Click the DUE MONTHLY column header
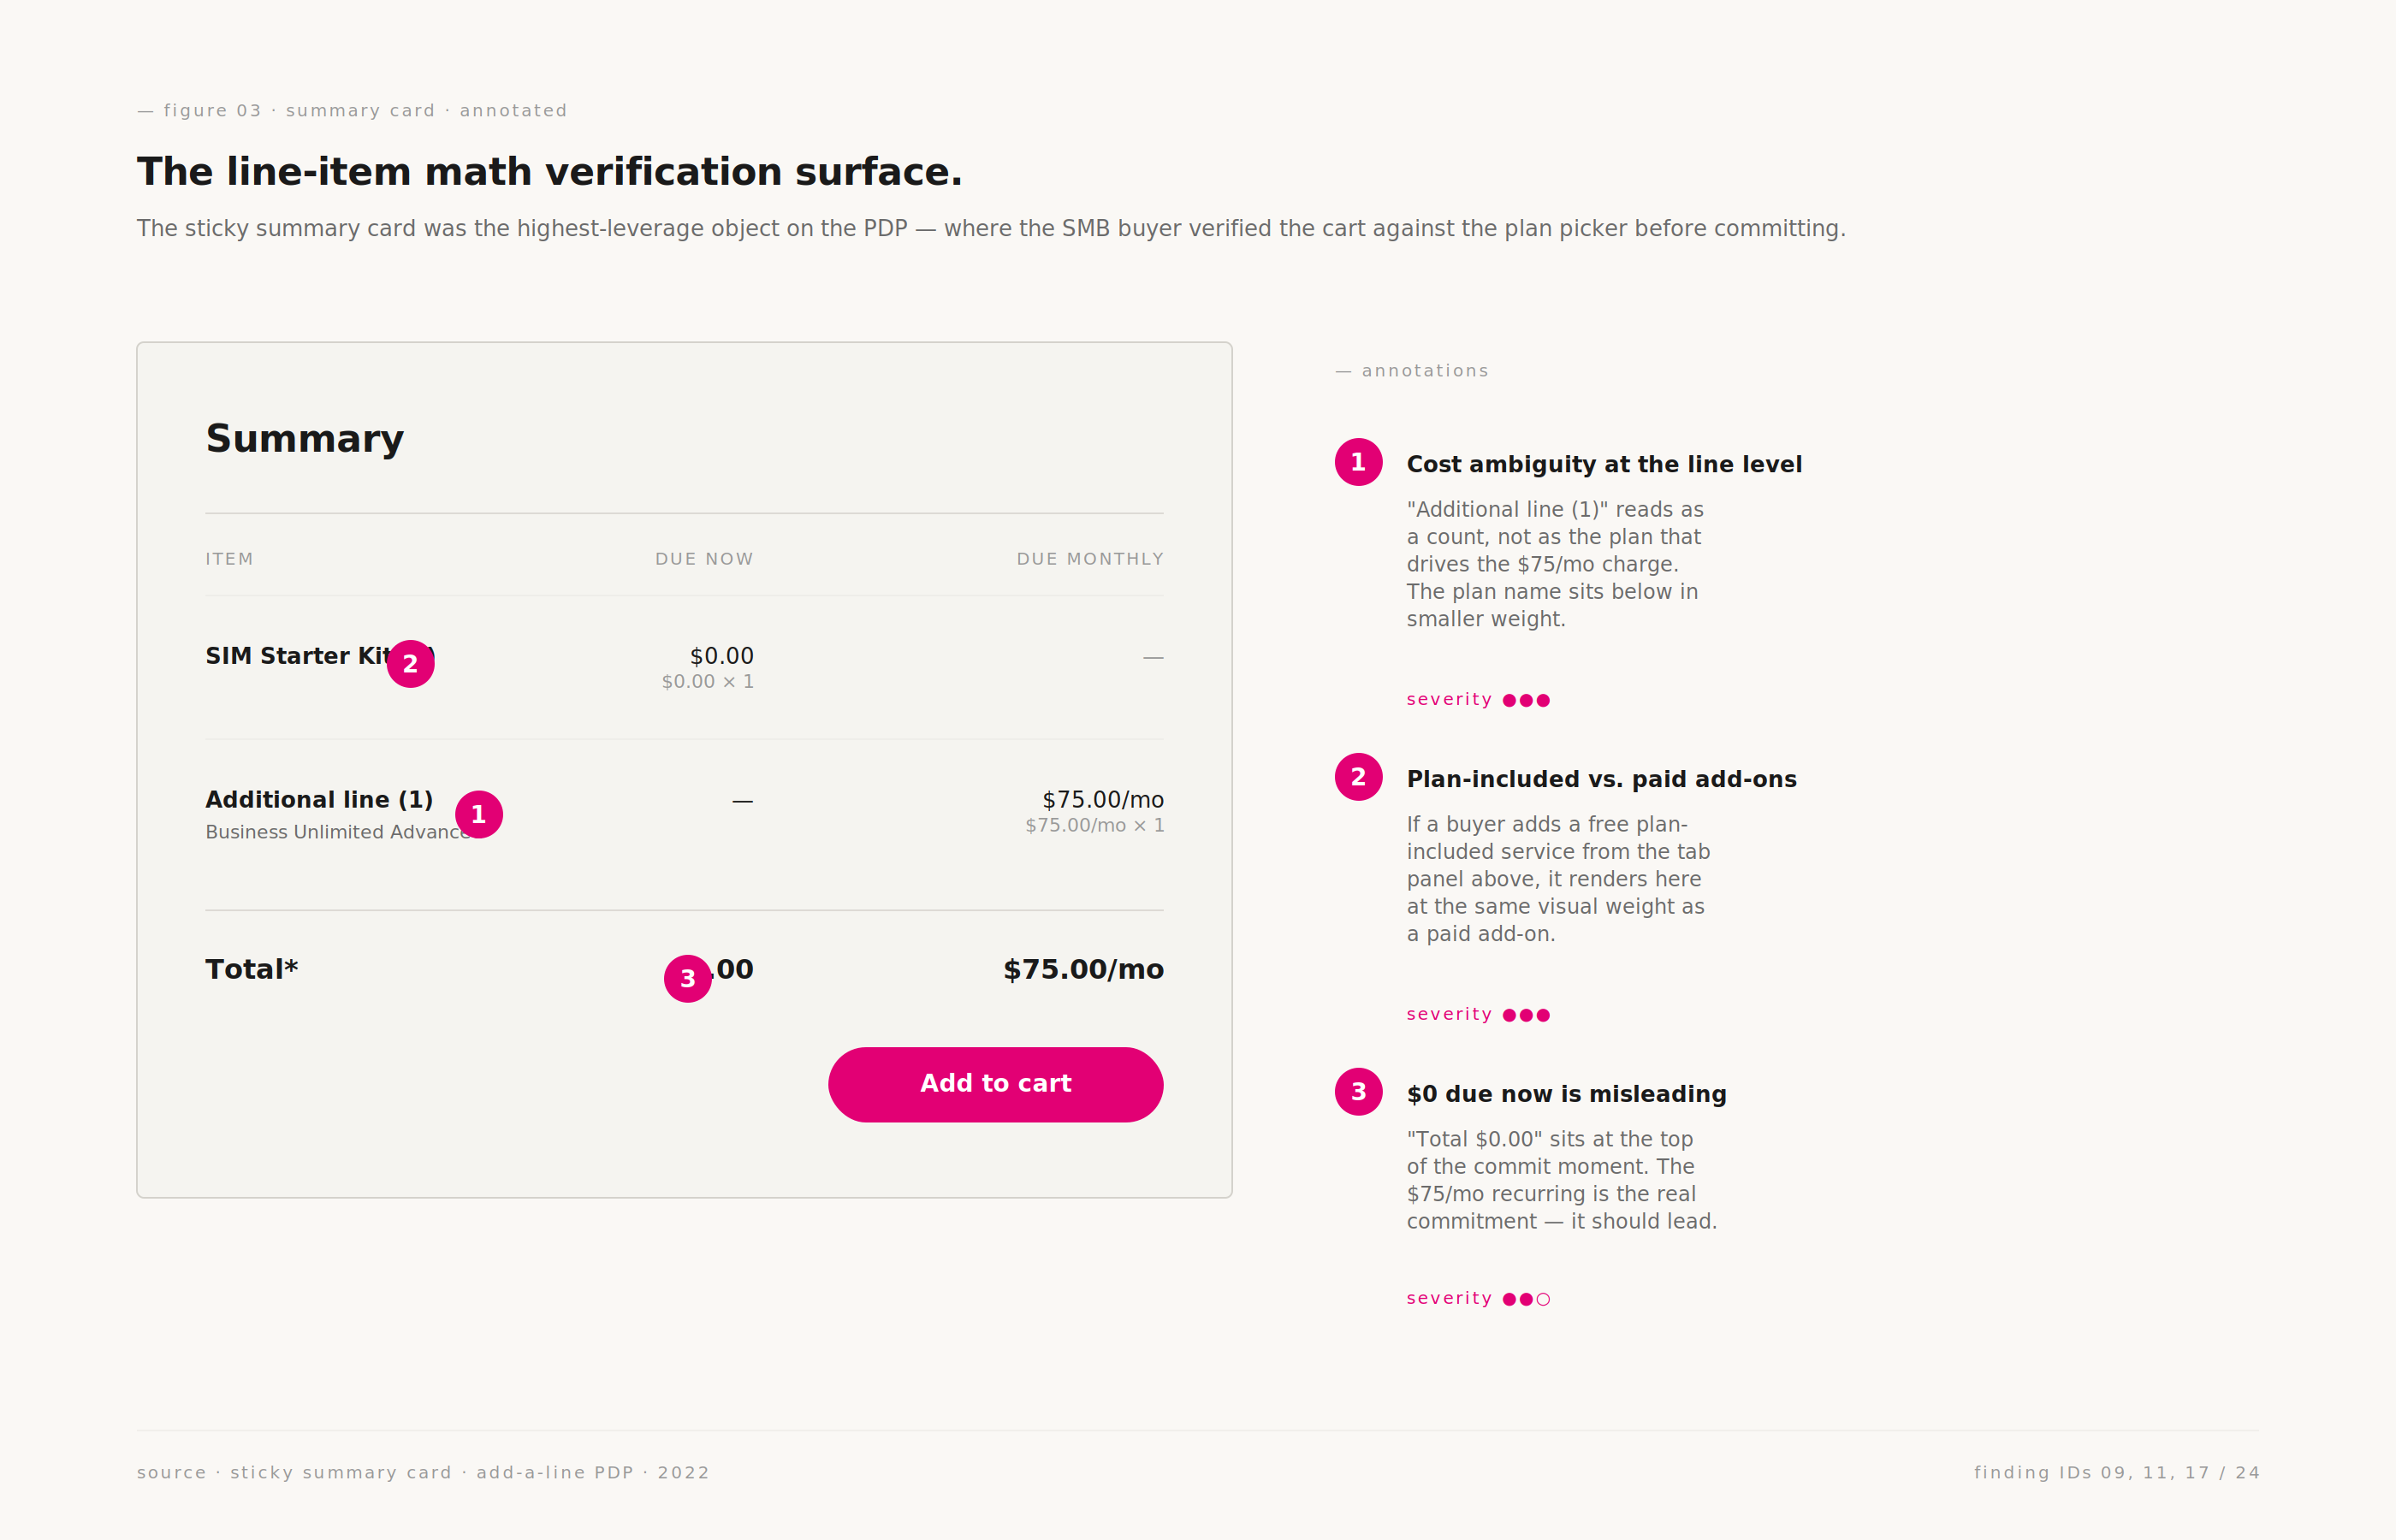The width and height of the screenshot is (2396, 1540). pos(1090,559)
